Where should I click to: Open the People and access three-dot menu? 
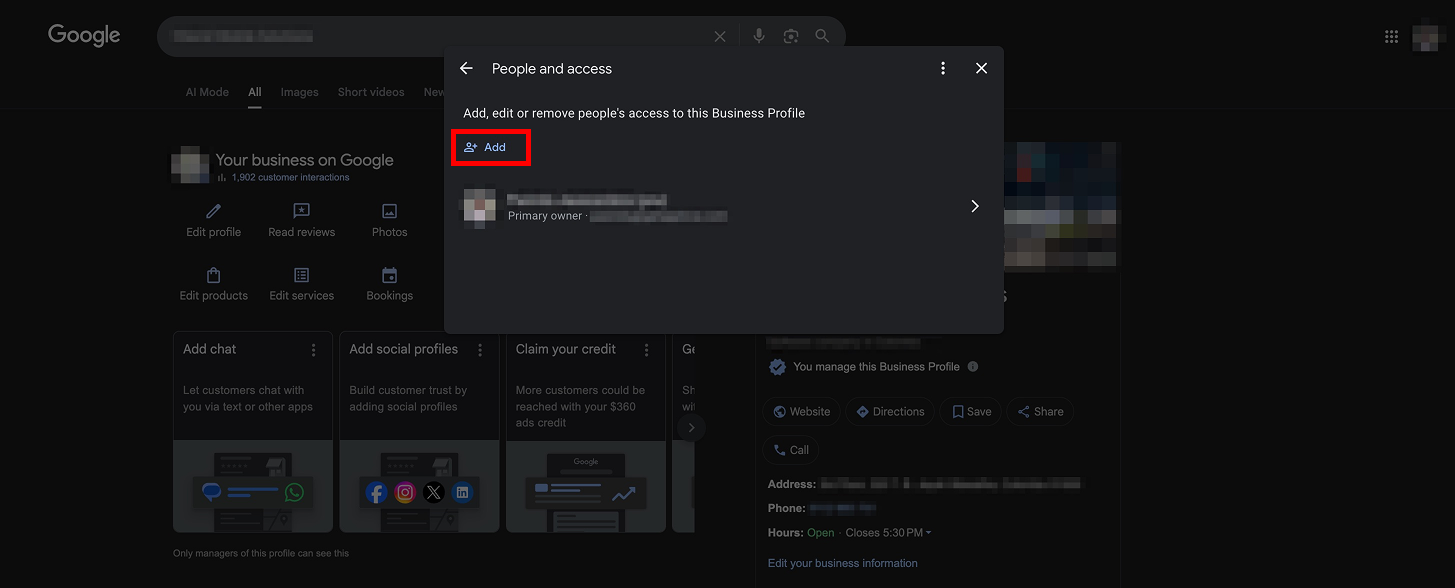tap(942, 68)
